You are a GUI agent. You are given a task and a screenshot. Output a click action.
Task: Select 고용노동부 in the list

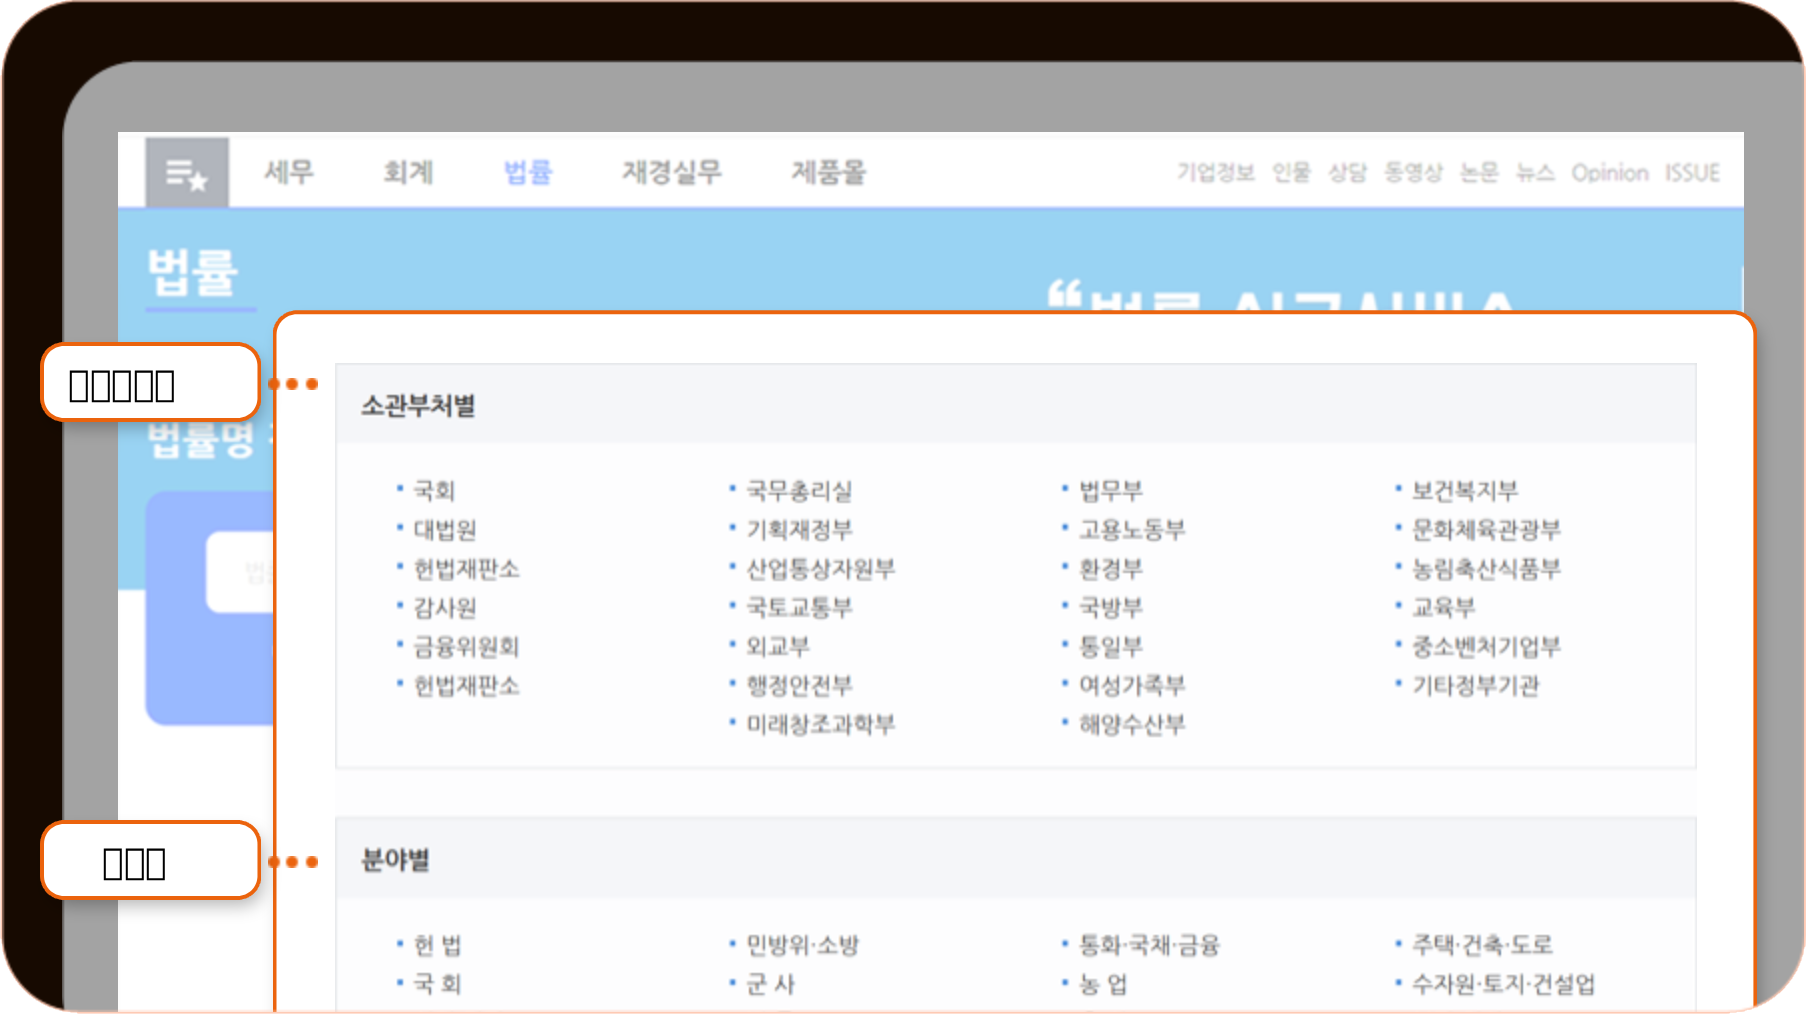pos(1131,529)
